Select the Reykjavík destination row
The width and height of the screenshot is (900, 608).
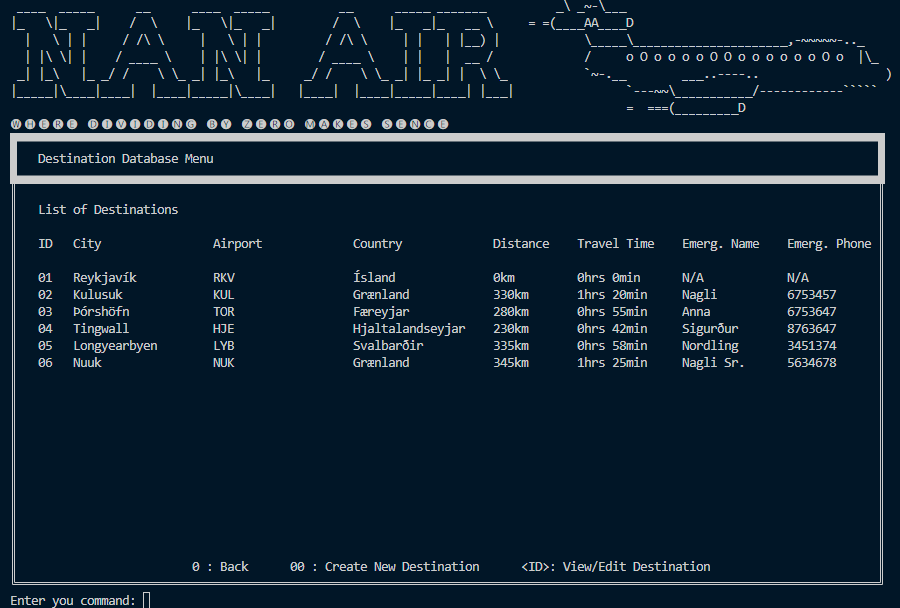click(x=104, y=278)
